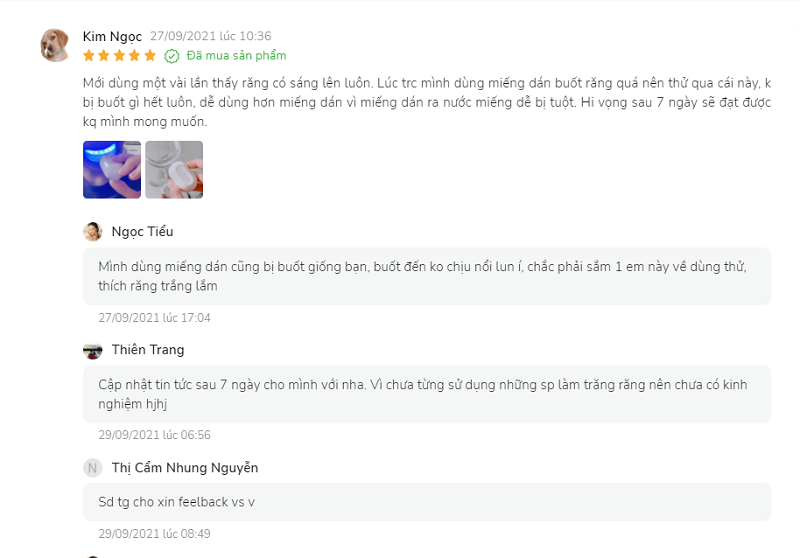Click the third rating star
The height and width of the screenshot is (558, 800).
point(119,56)
